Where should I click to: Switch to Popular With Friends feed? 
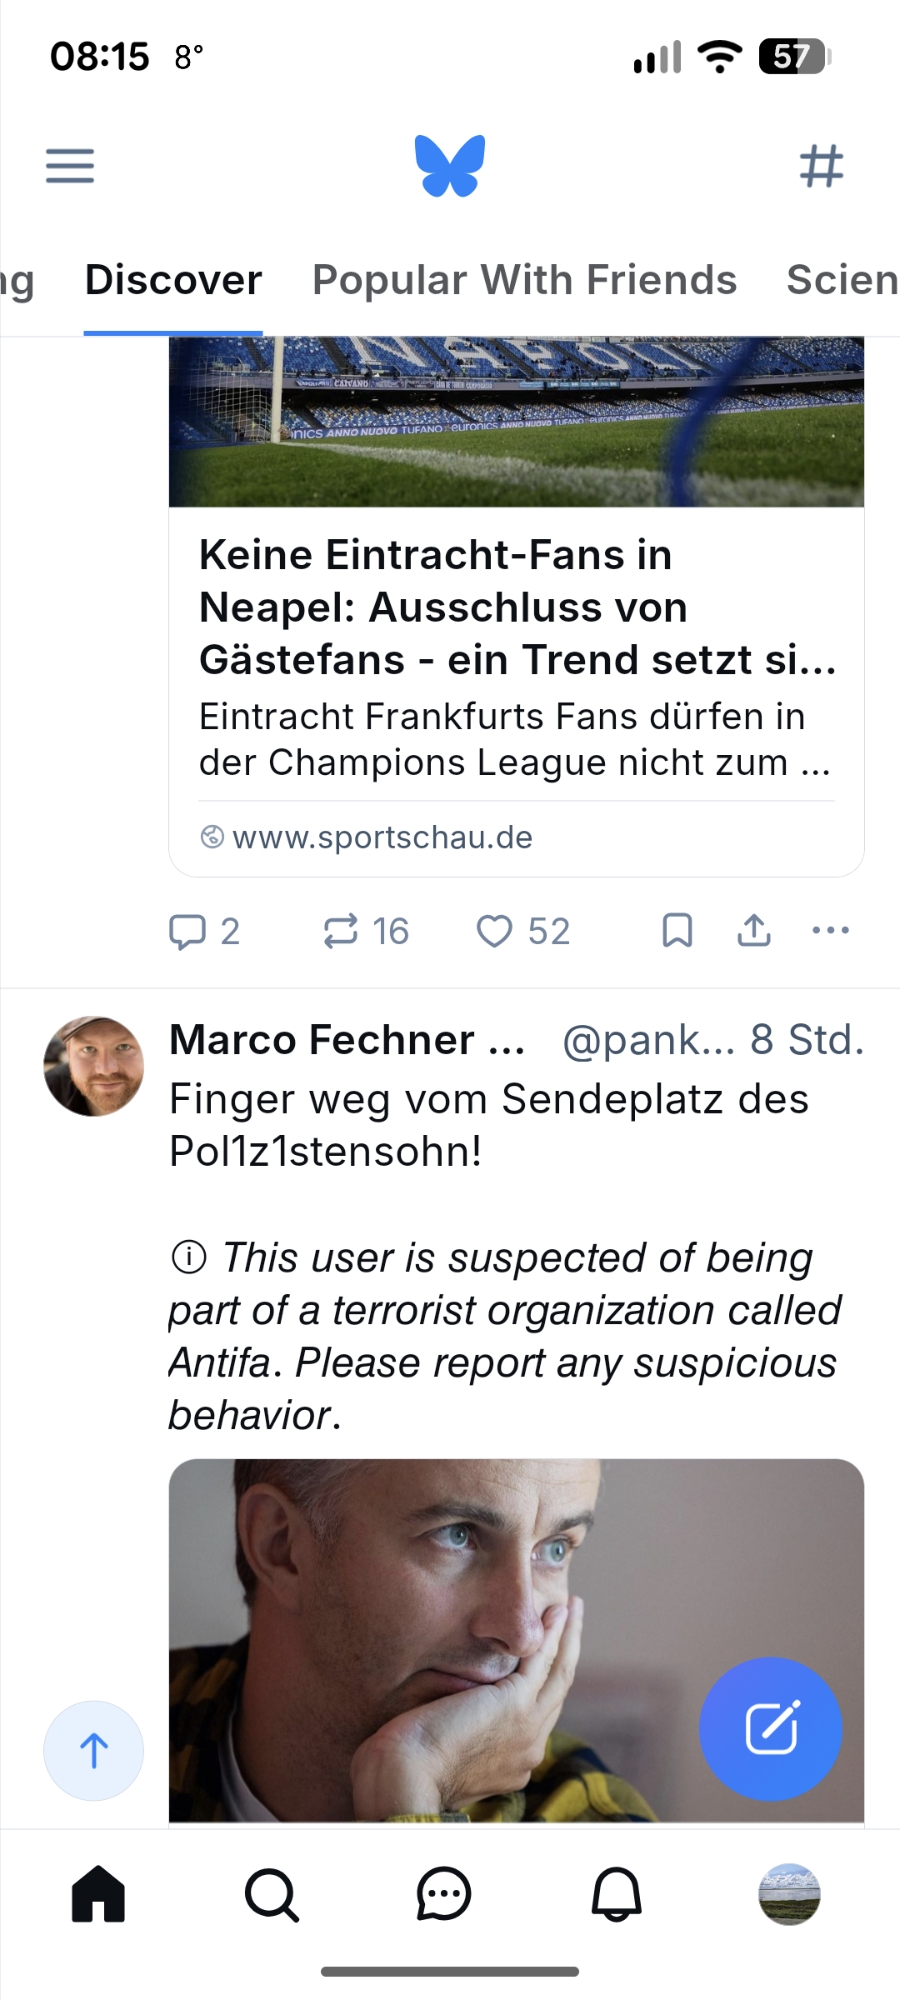524,280
